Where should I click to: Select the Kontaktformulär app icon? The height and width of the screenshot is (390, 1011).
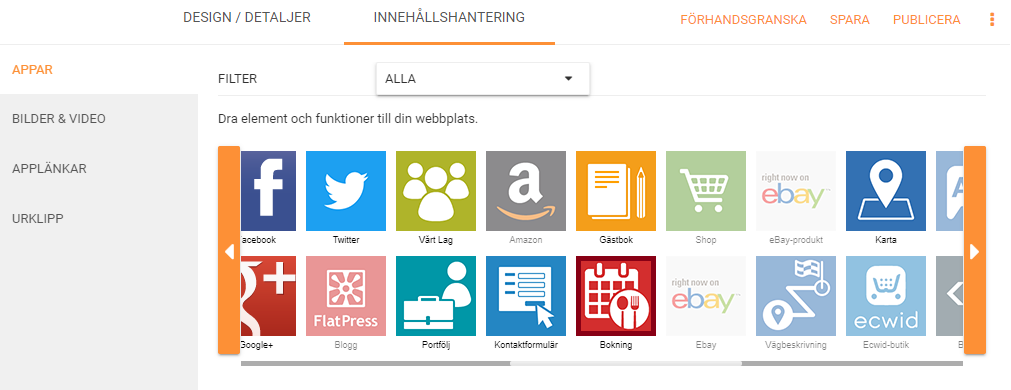click(x=526, y=296)
